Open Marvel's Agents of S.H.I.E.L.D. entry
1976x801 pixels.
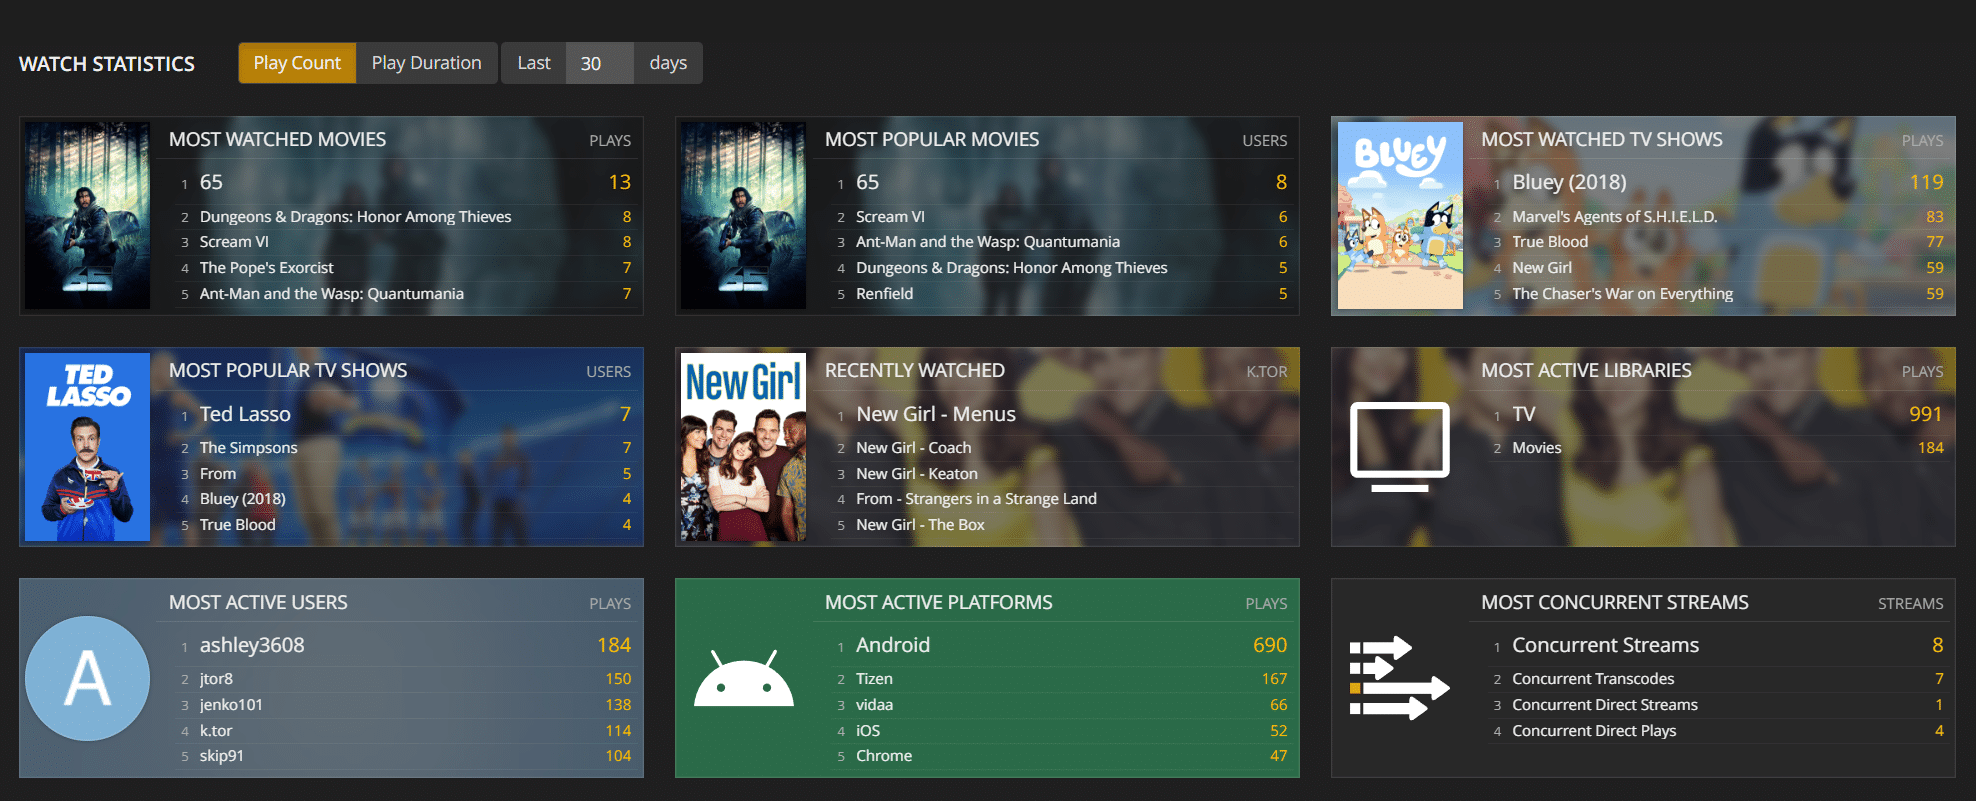(1614, 217)
